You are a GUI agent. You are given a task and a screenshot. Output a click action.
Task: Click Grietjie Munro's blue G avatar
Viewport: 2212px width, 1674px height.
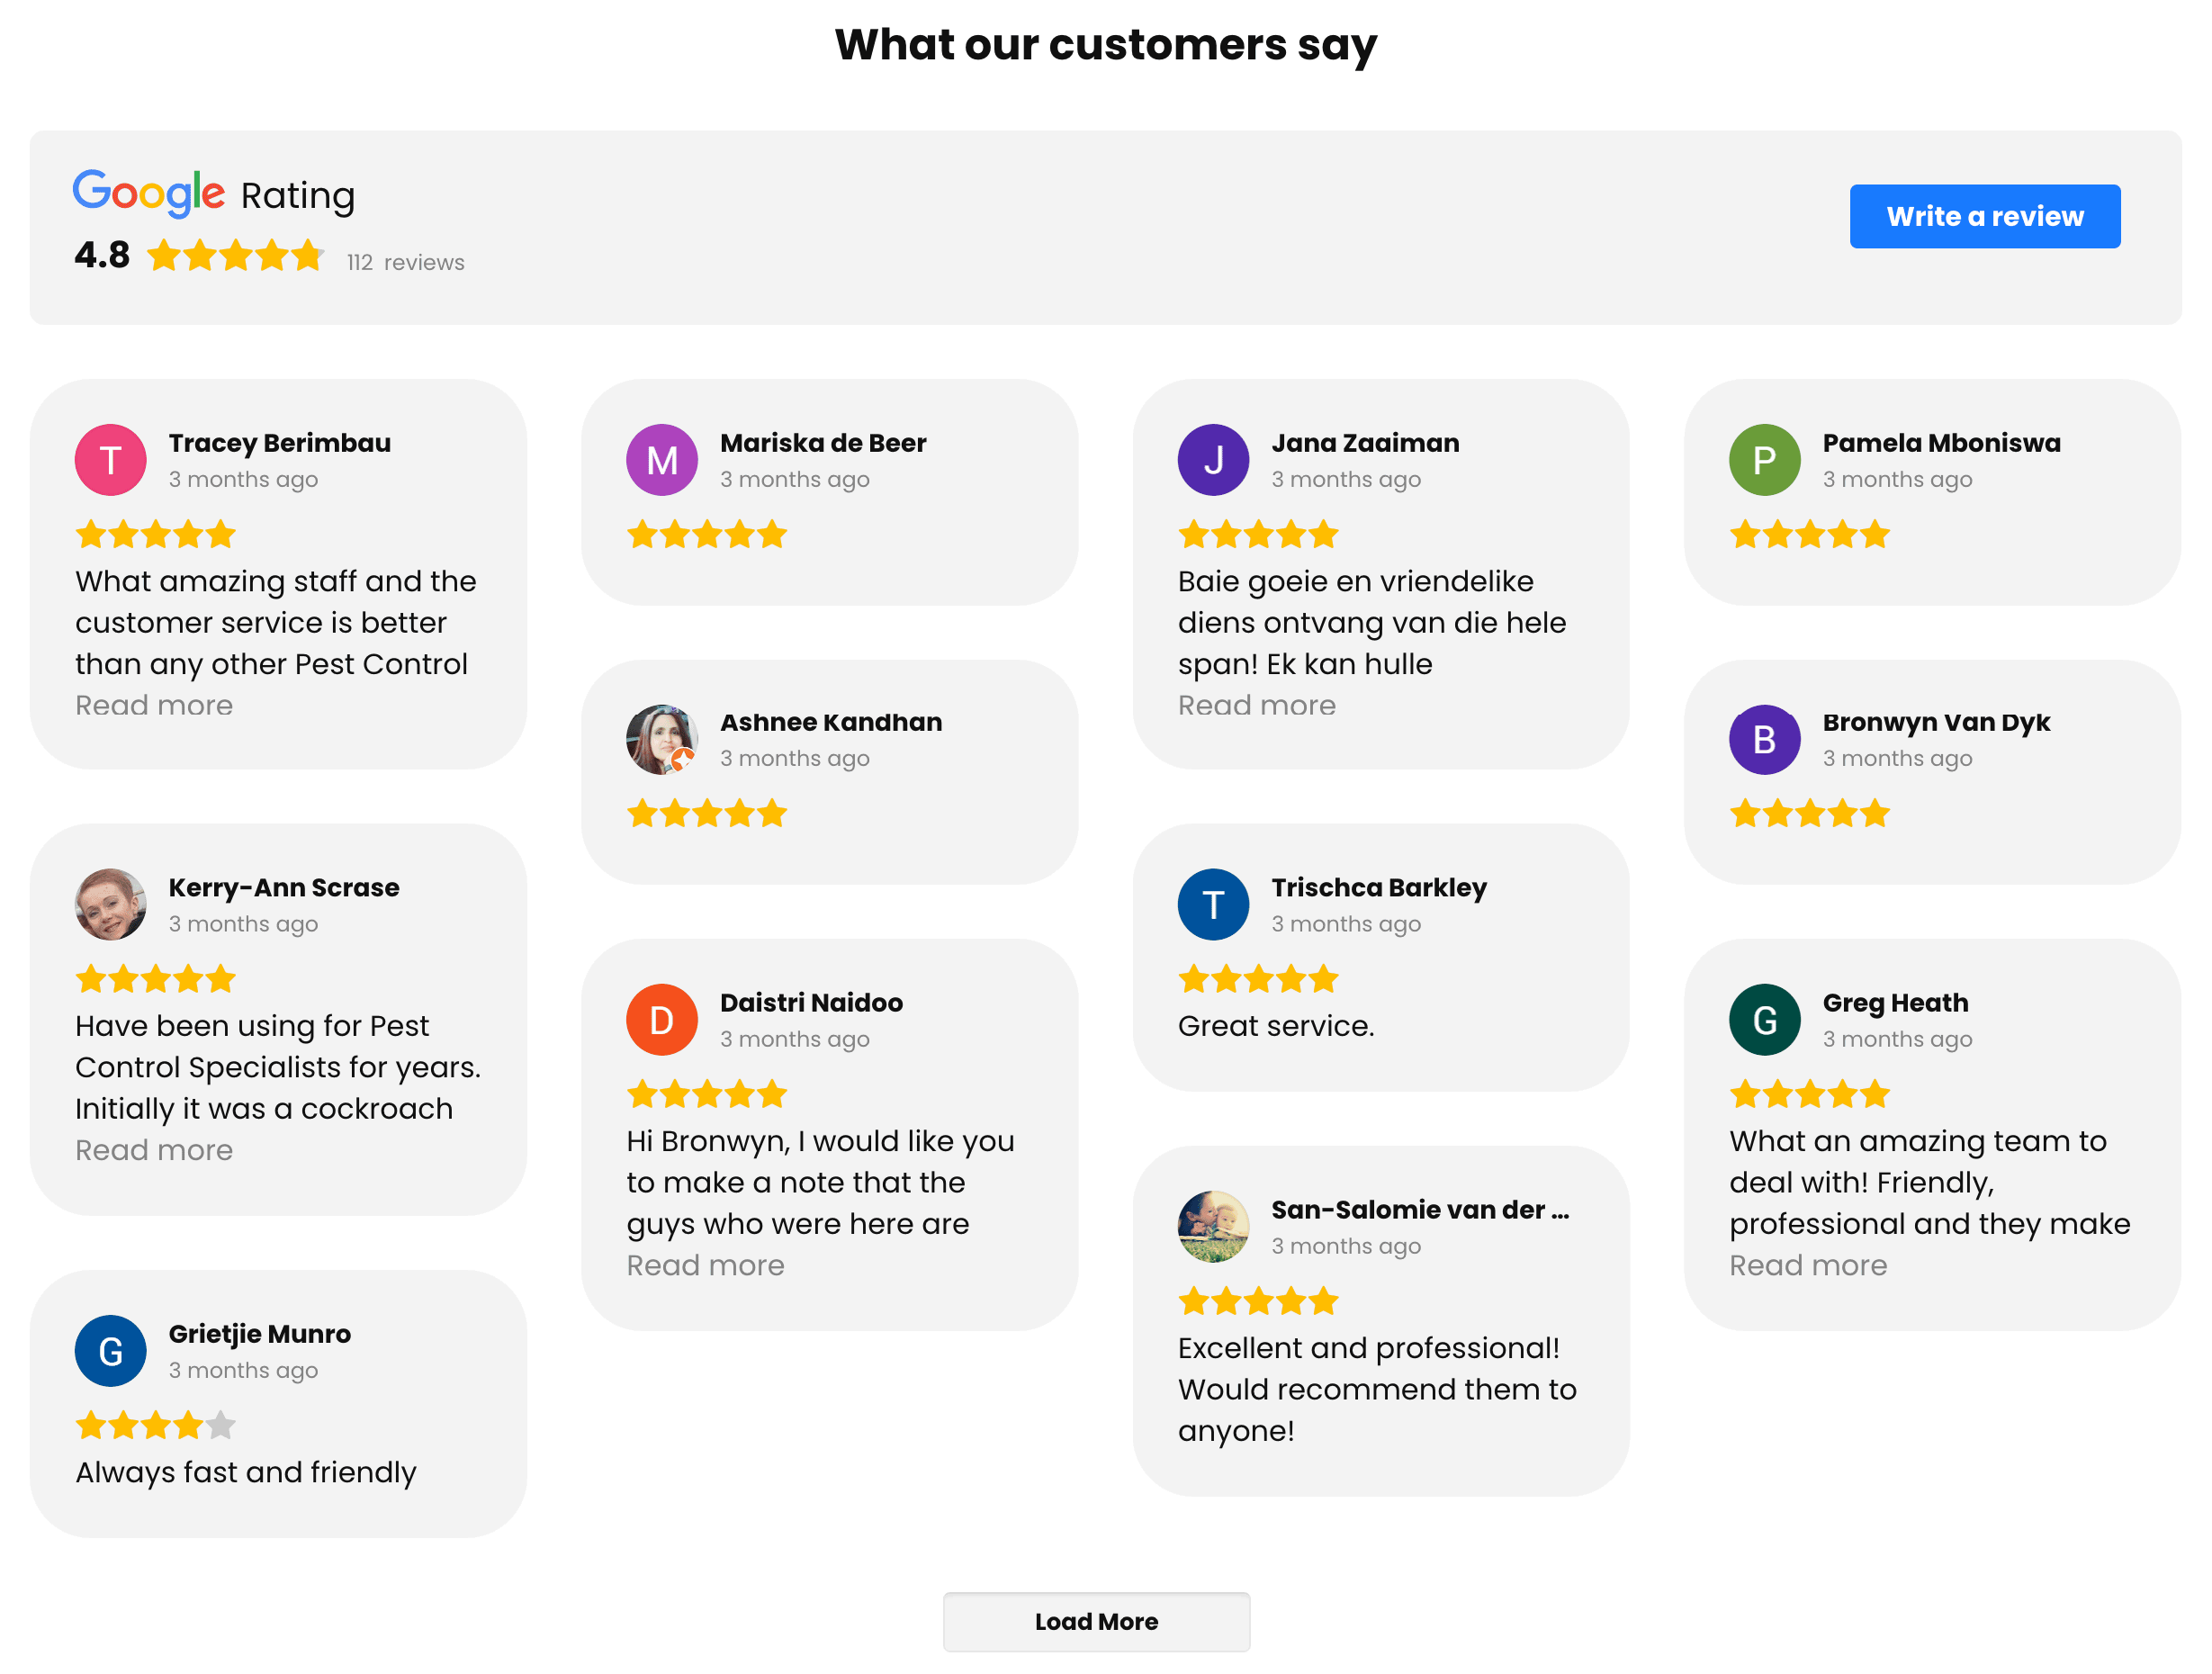(111, 1351)
